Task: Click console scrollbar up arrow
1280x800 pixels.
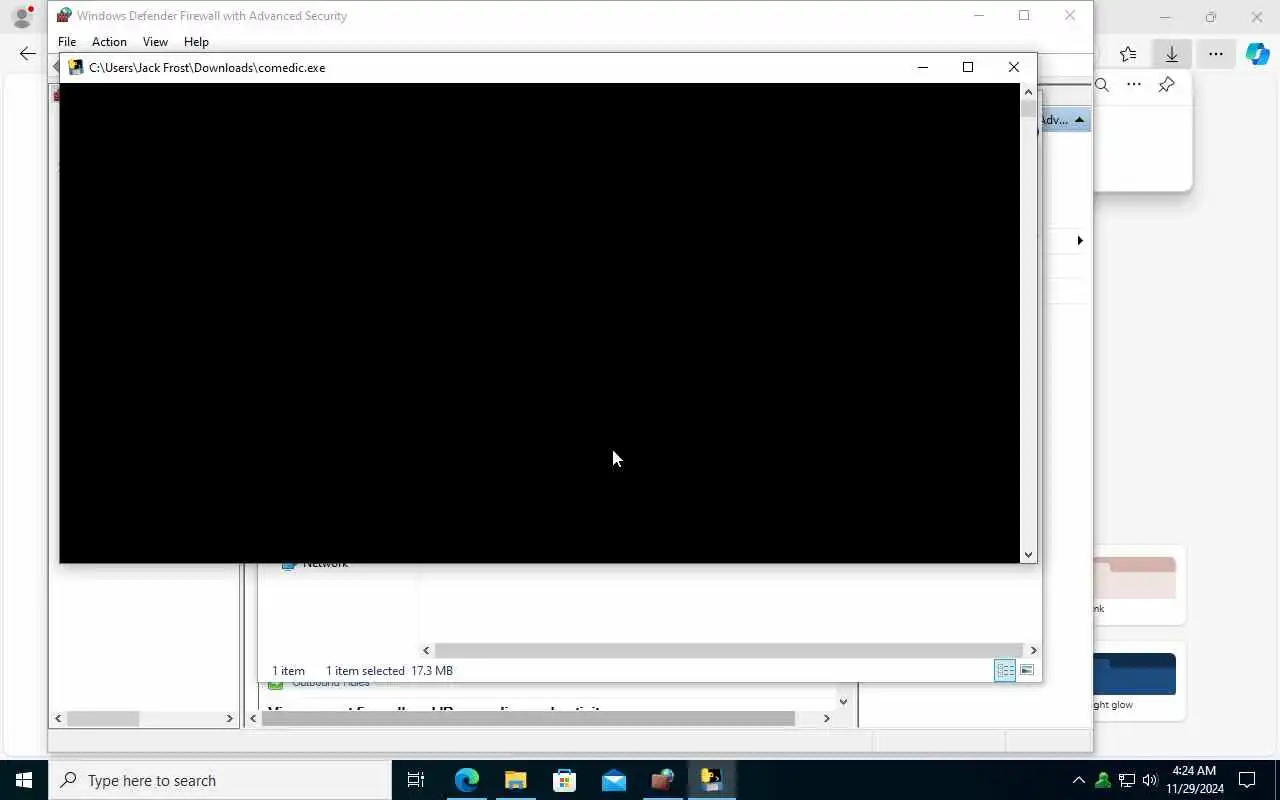Action: click(x=1028, y=92)
